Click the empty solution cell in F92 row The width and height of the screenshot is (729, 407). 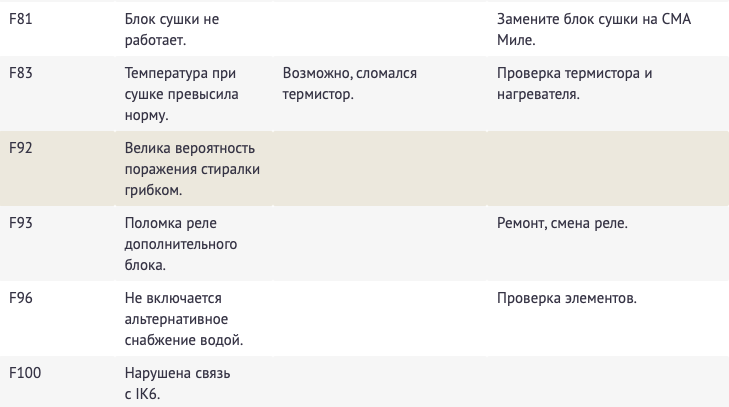click(x=608, y=168)
